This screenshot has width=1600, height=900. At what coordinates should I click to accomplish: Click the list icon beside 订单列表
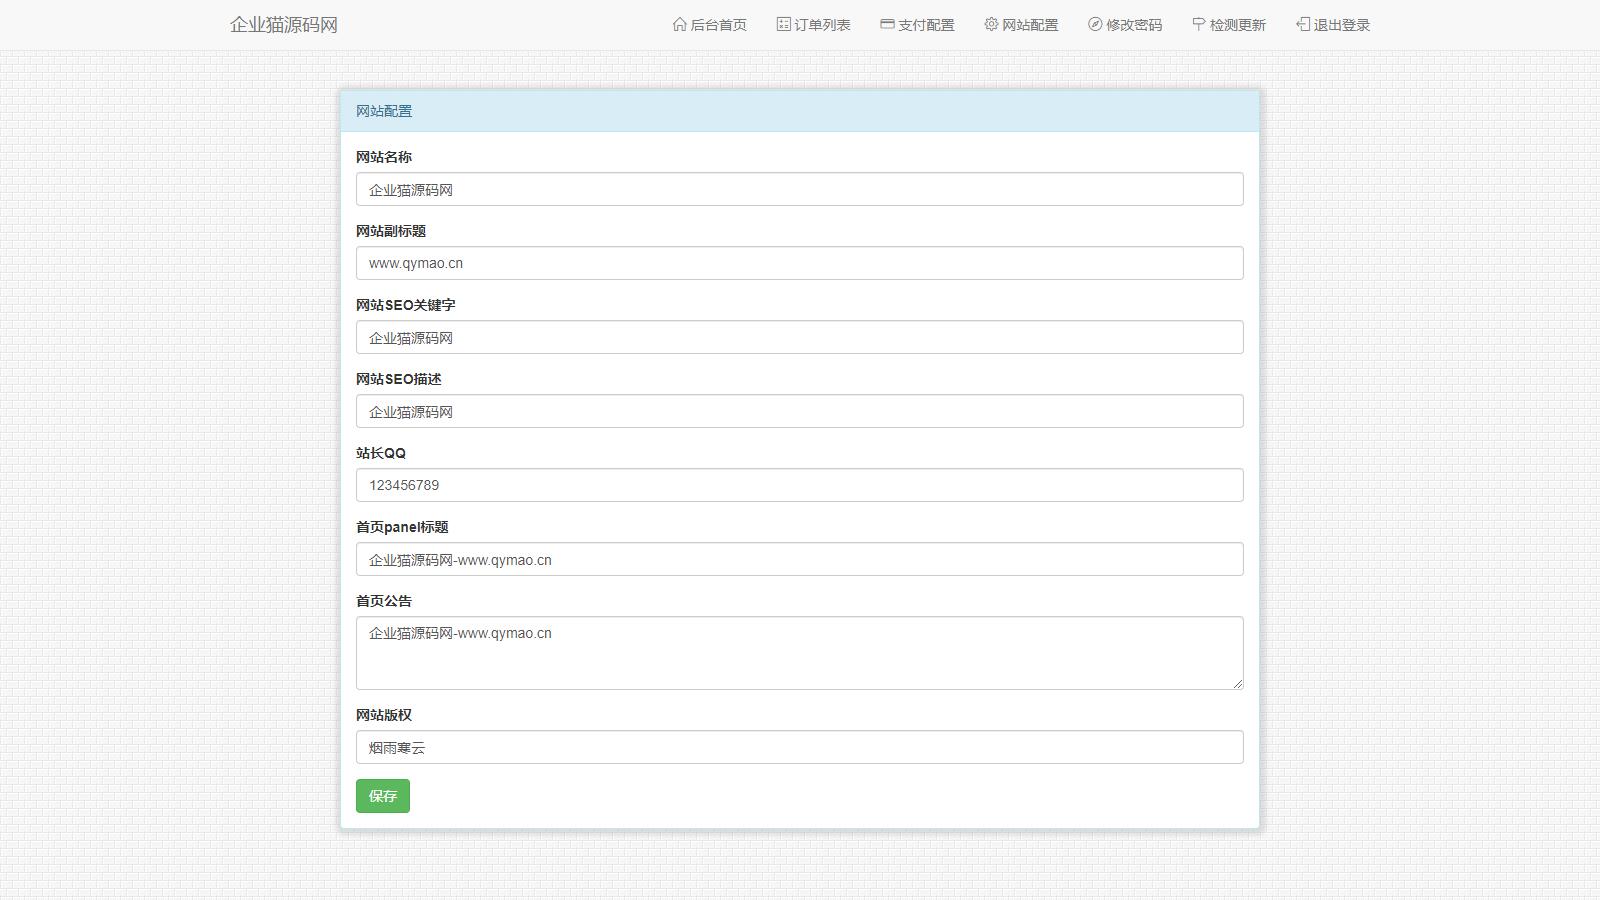click(x=784, y=24)
